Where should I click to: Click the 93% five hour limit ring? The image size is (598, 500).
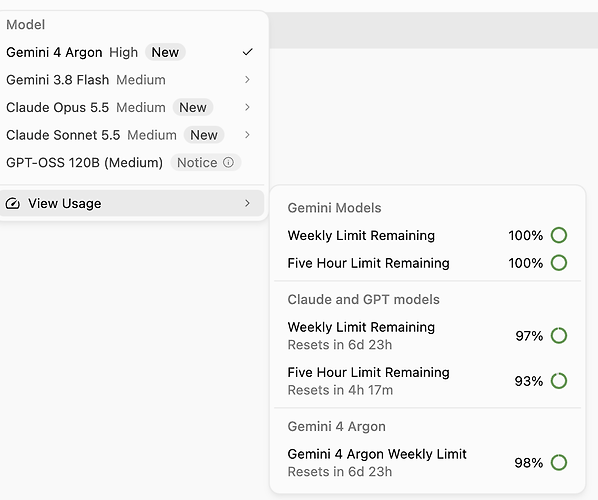click(559, 381)
